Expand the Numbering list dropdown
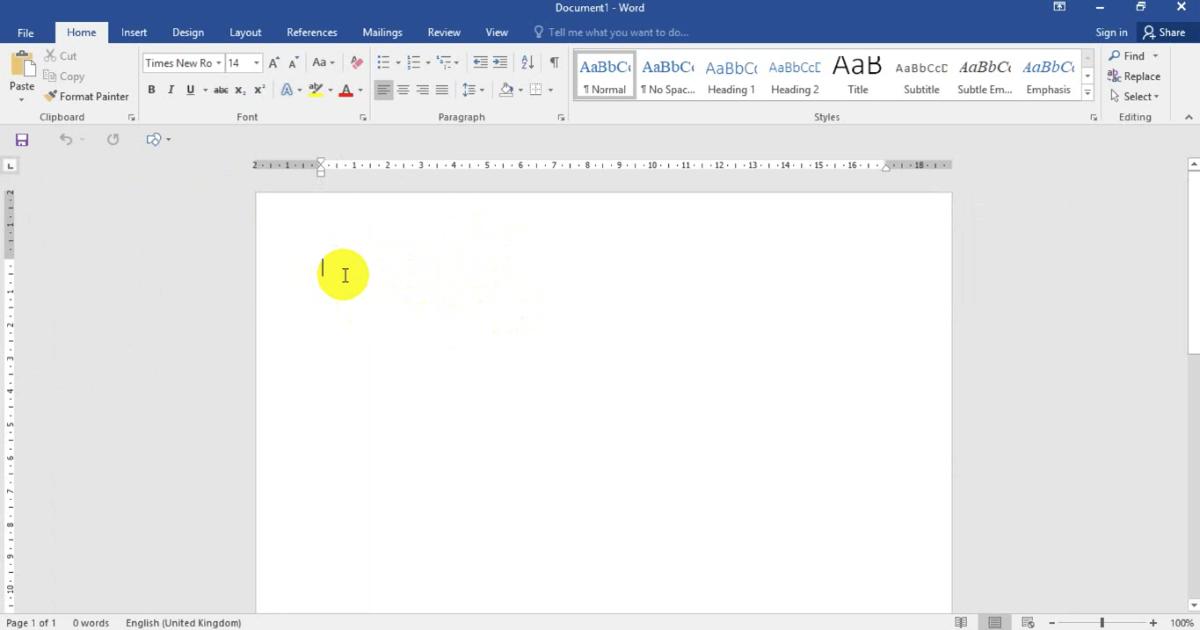Viewport: 1200px width, 630px height. (428, 63)
